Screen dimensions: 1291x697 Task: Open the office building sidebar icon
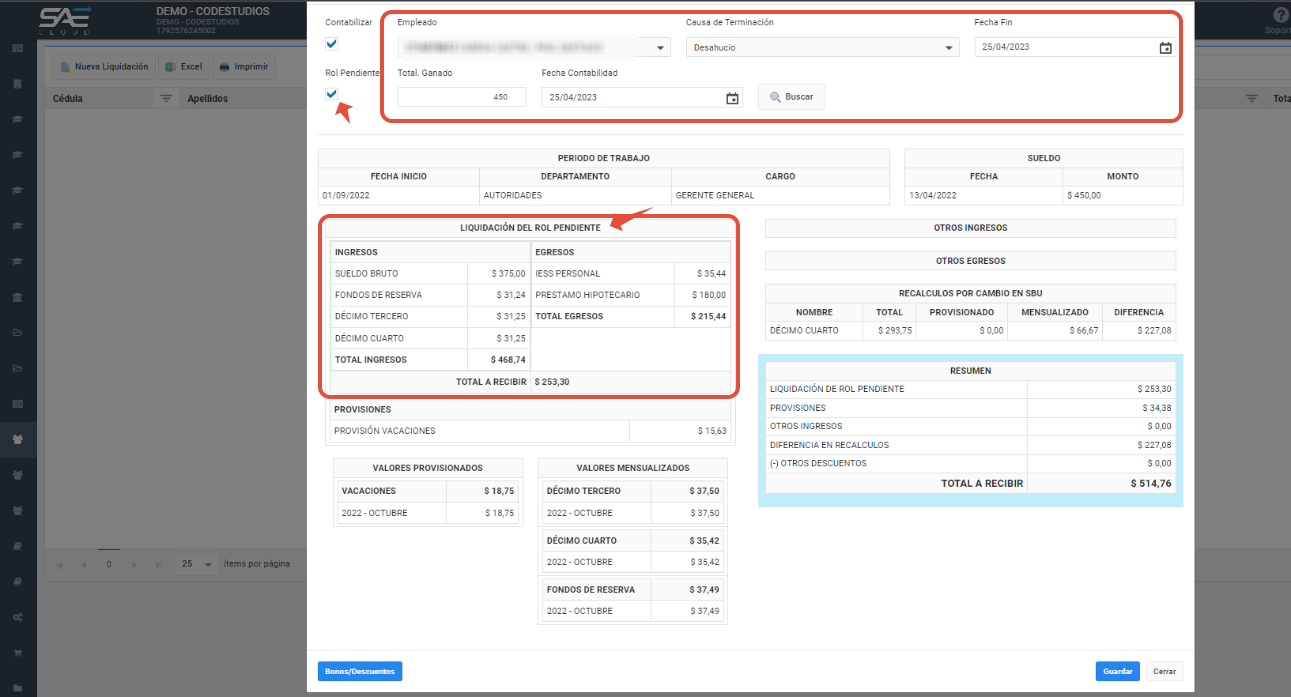pyautogui.click(x=18, y=84)
